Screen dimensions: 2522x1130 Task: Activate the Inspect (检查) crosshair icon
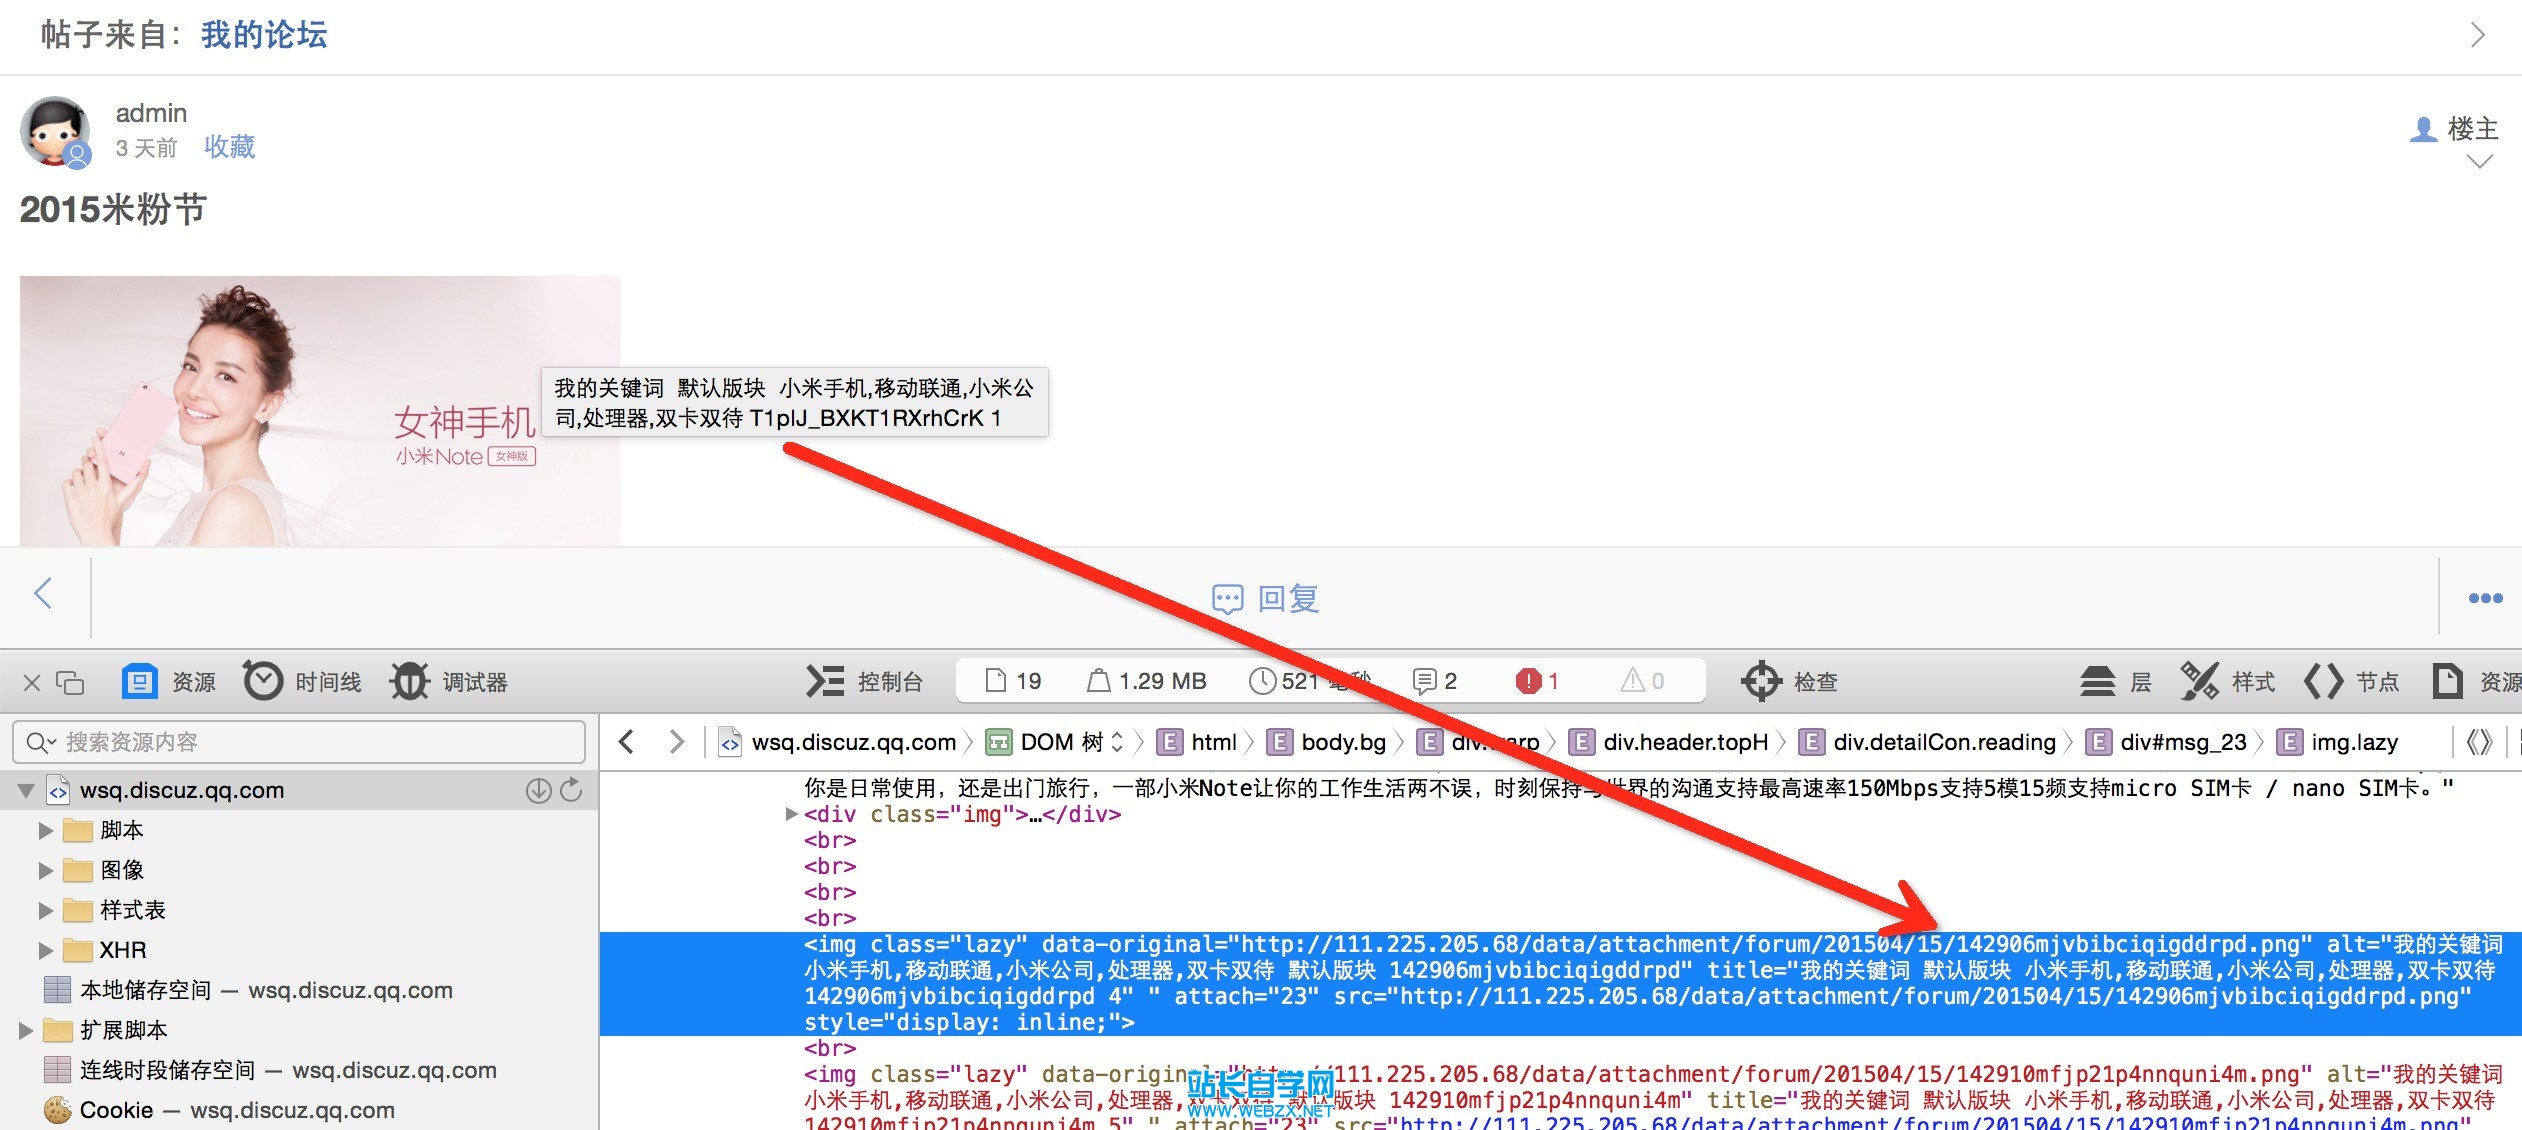click(1761, 682)
